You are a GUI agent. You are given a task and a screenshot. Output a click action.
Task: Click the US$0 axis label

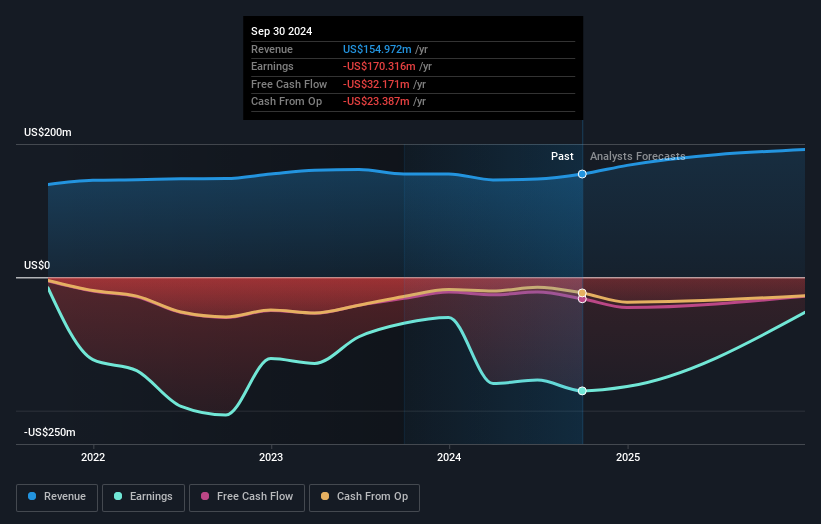click(x=37, y=265)
